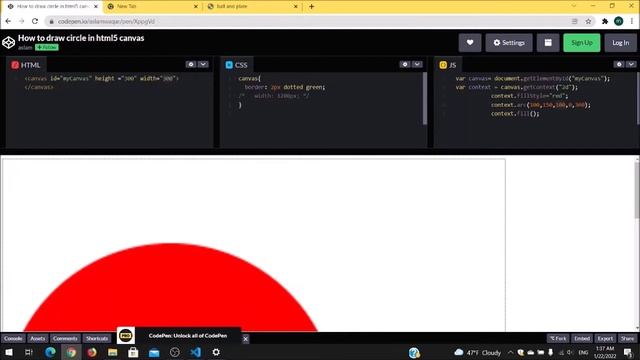Open the pen Settings
Screen dimensions: 640x360
pos(509,42)
